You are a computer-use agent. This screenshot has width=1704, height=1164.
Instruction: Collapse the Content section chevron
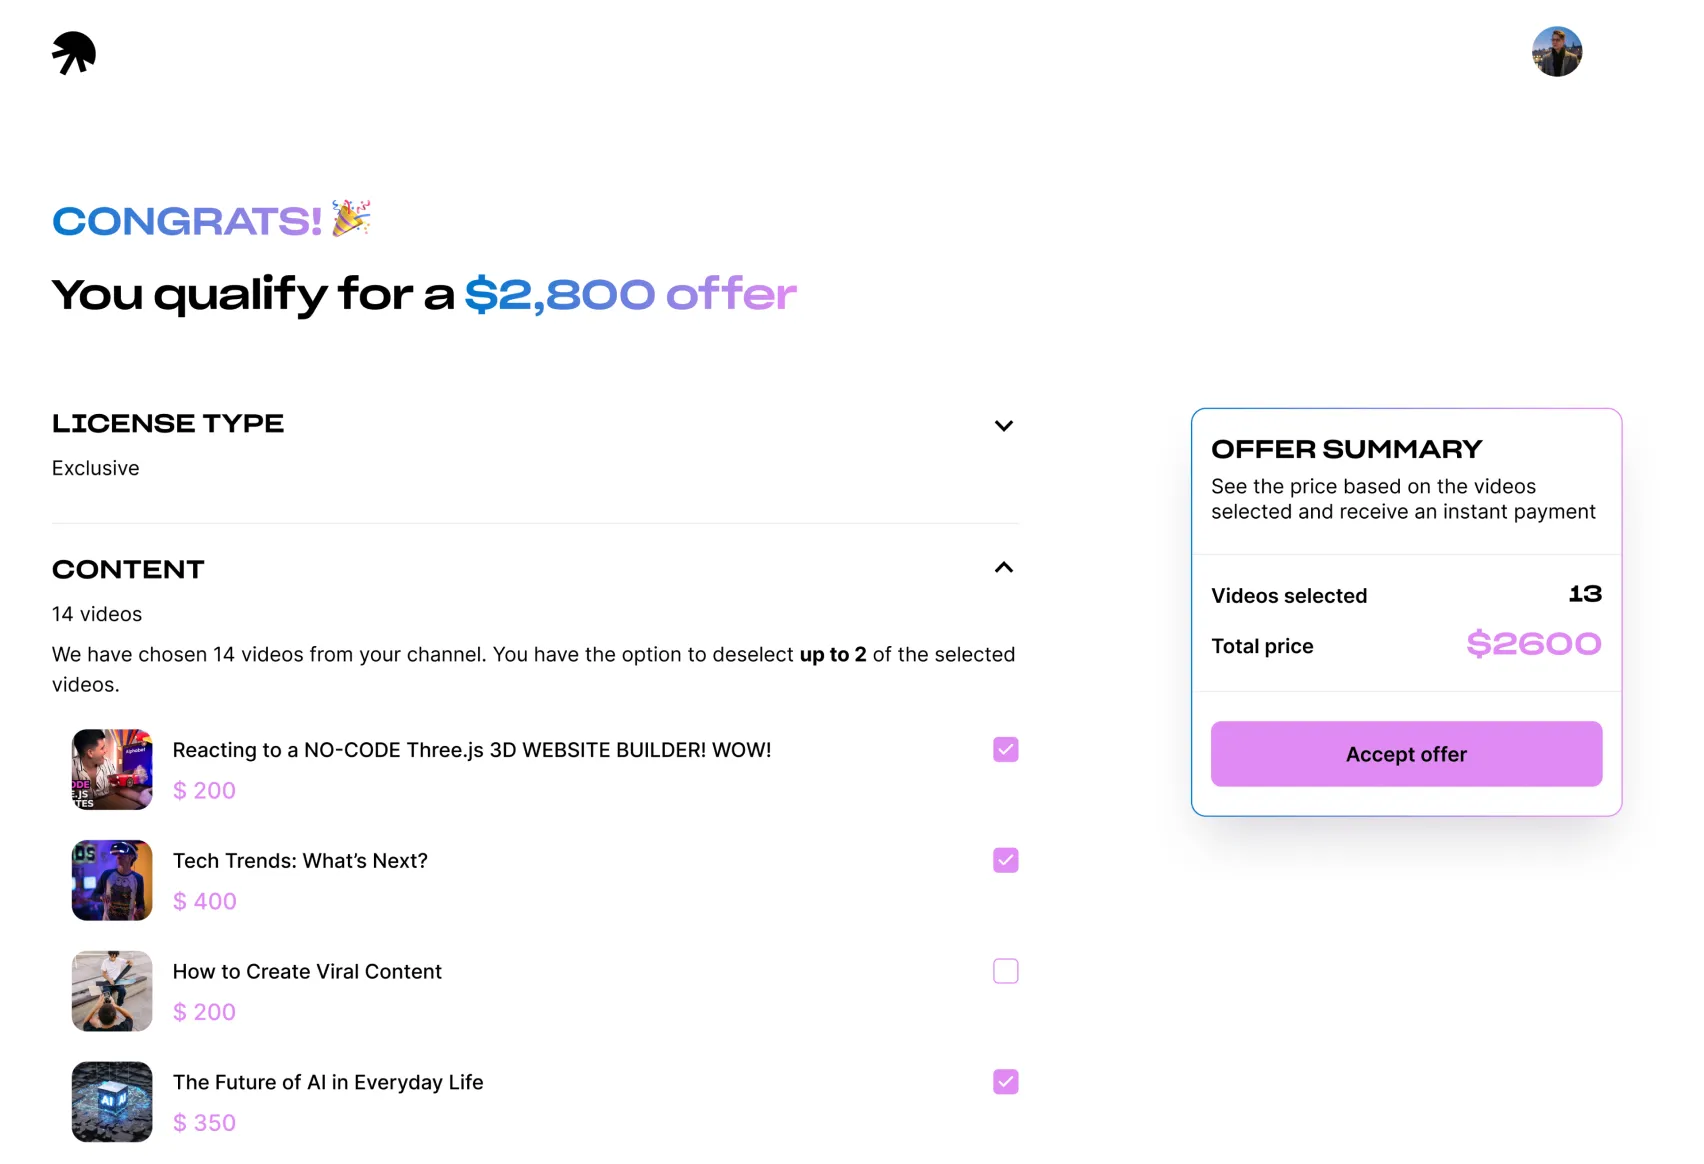(1003, 568)
